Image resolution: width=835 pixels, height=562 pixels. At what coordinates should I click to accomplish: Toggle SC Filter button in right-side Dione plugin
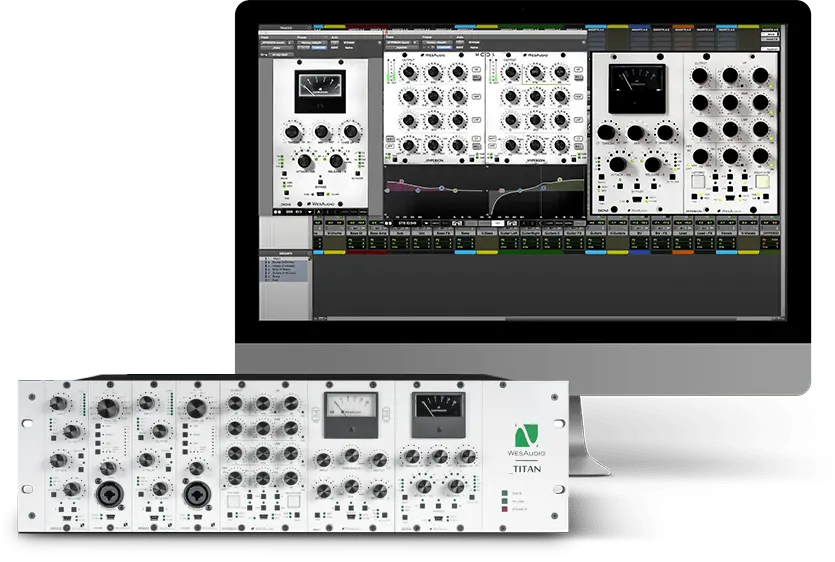673,177
